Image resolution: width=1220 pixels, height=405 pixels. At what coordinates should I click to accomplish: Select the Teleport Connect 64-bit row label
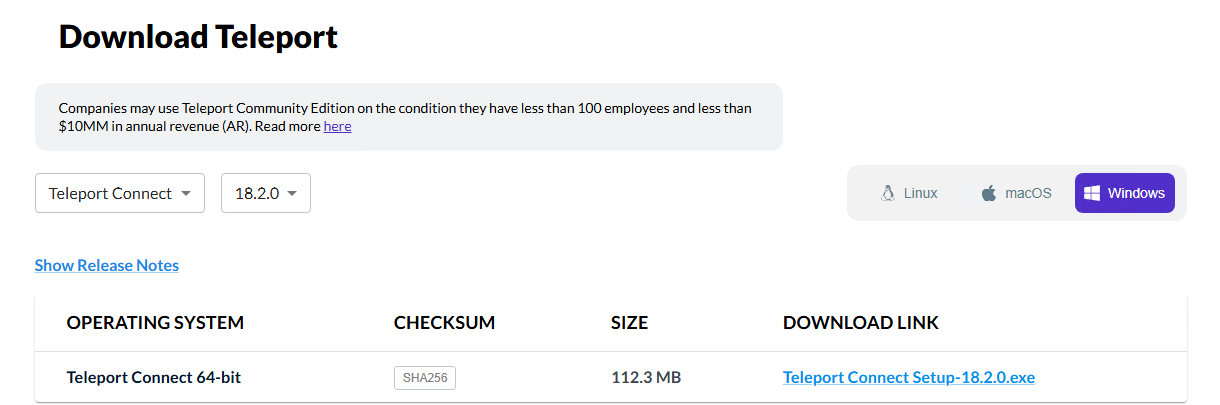point(153,378)
